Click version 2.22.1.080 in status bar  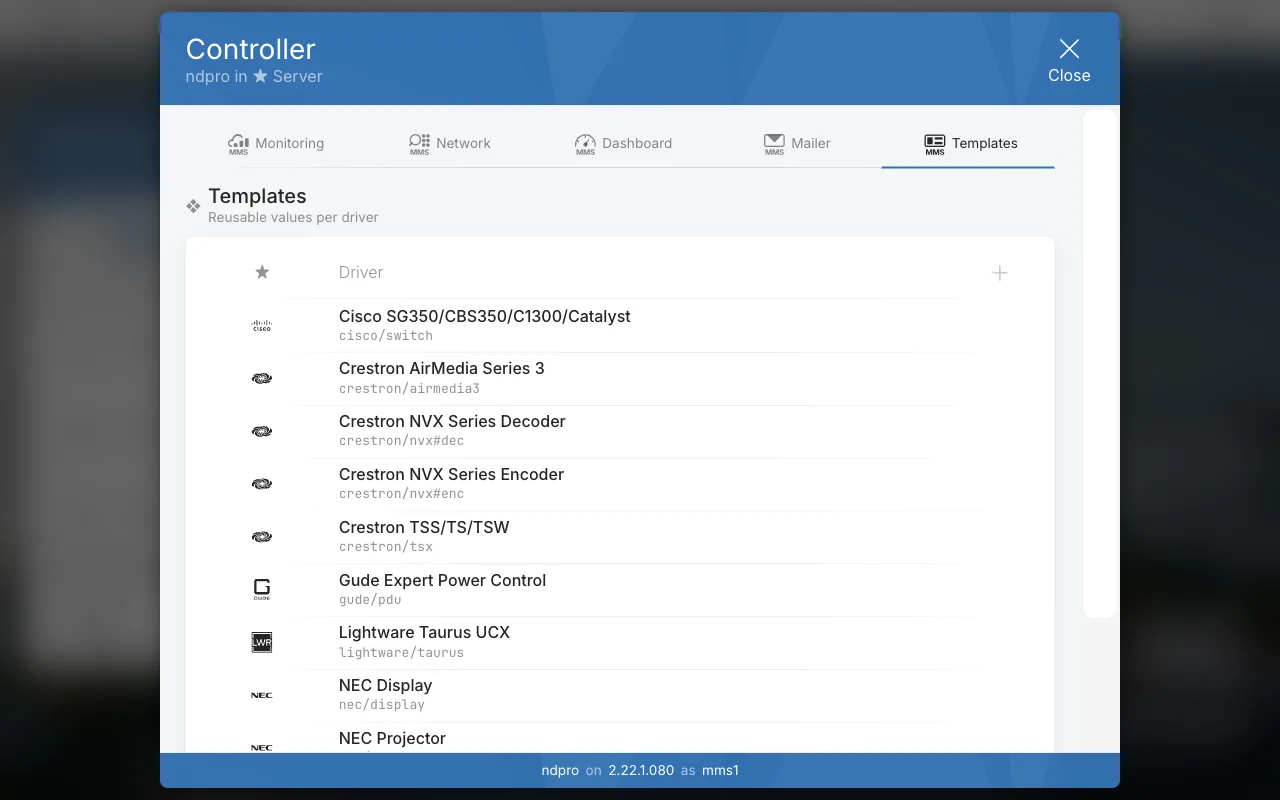[x=641, y=770]
